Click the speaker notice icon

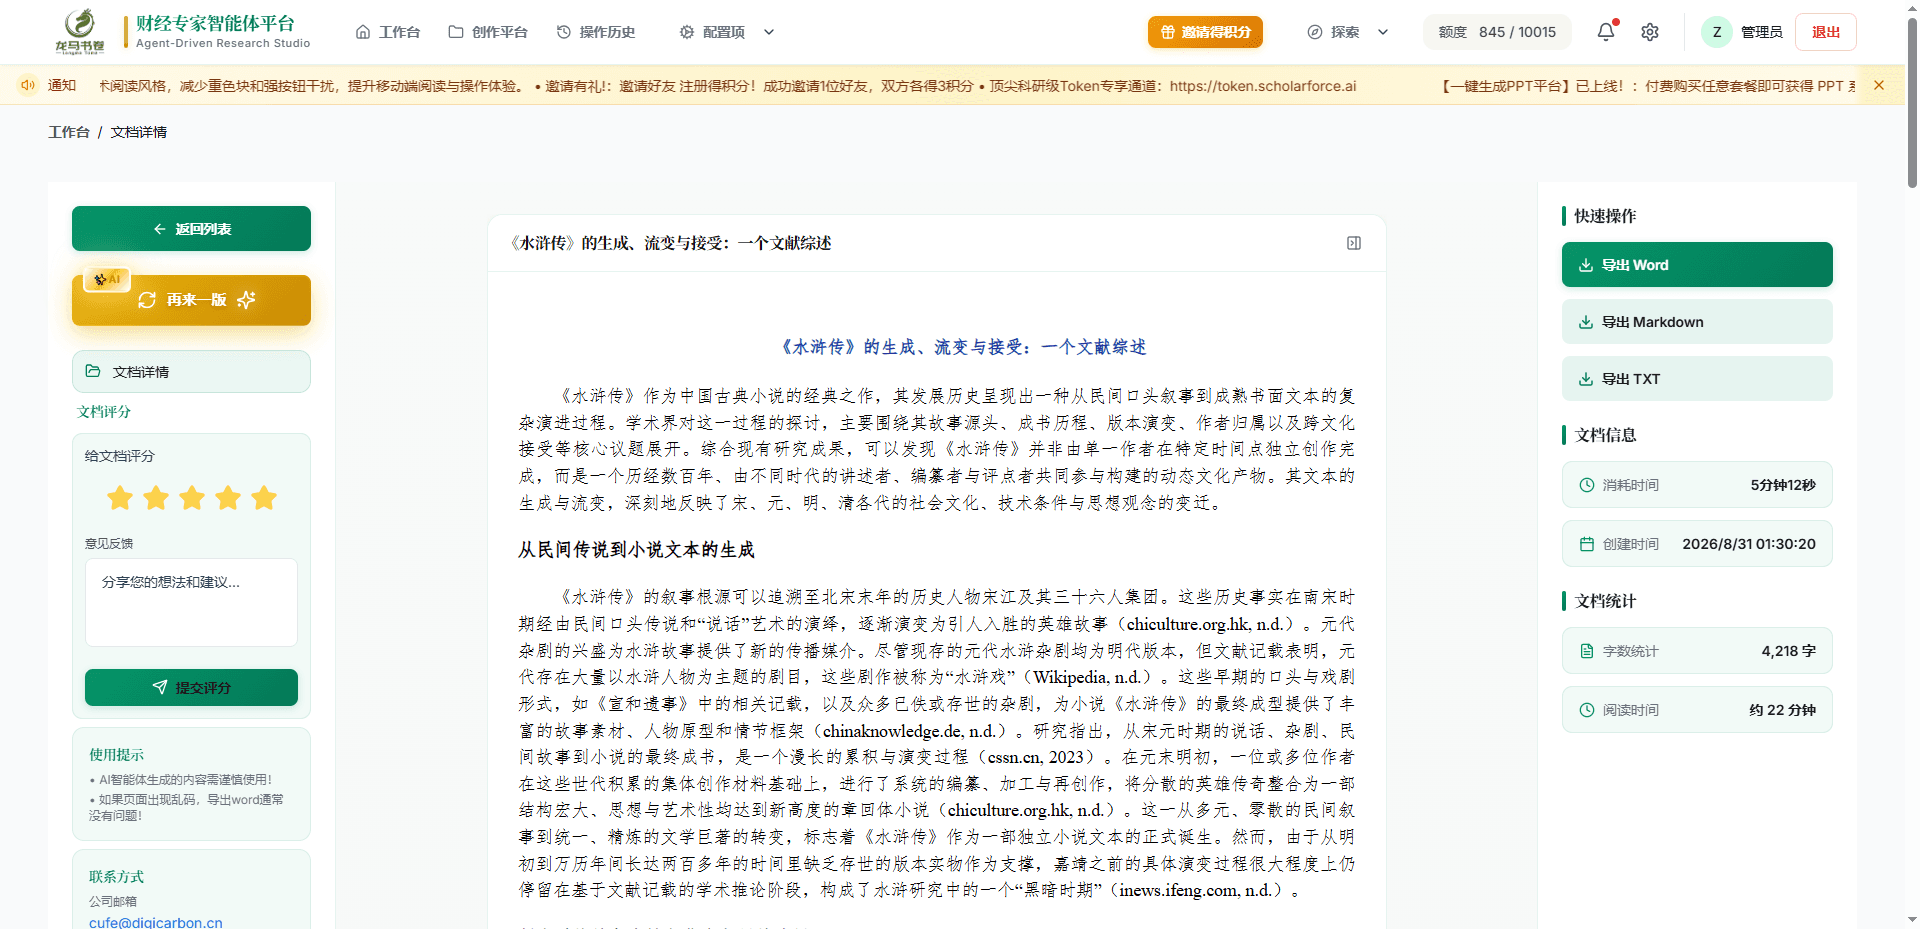[x=28, y=85]
